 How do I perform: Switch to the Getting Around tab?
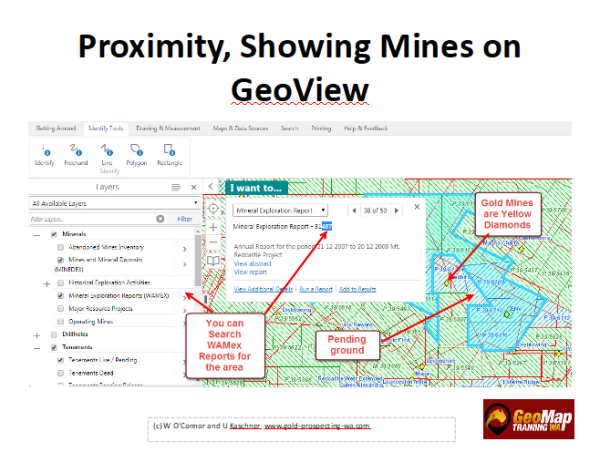(x=56, y=128)
